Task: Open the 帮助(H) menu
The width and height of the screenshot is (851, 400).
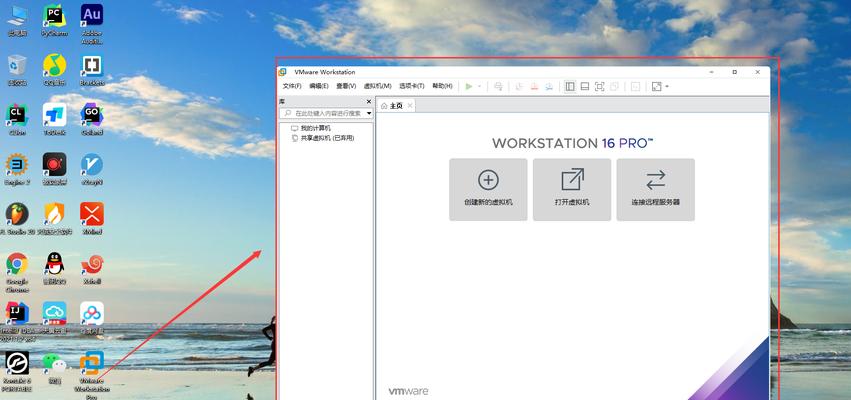Action: [442, 86]
